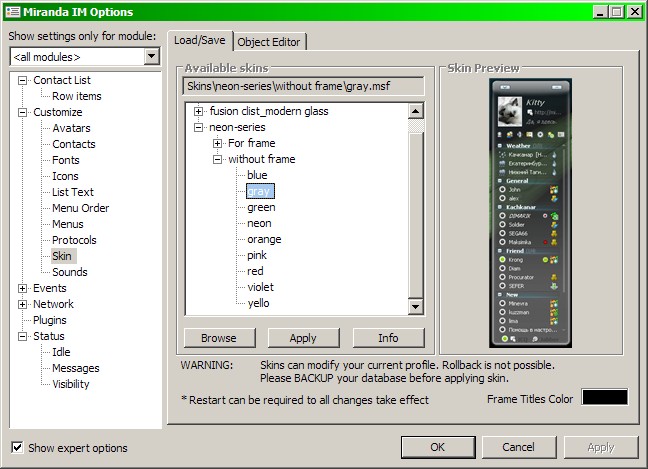The height and width of the screenshot is (469, 648).
Task: Click the skin list scrollbar thumb
Action: pos(415,215)
